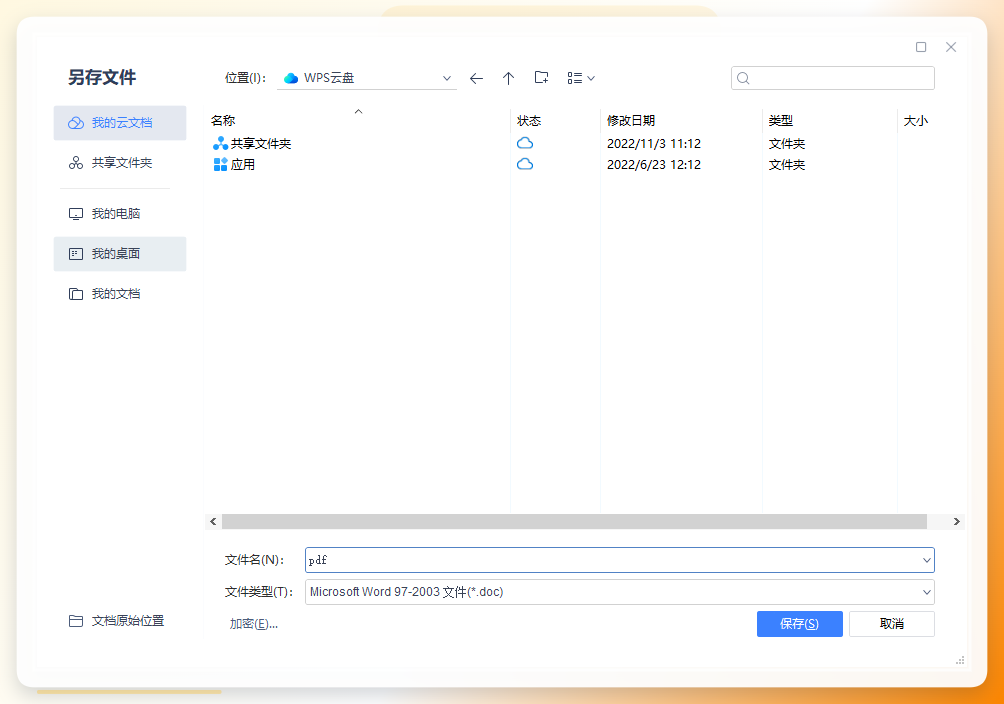The image size is (1004, 704).
Task: Expand the 文件名 dropdown arrow
Action: pyautogui.click(x=927, y=560)
